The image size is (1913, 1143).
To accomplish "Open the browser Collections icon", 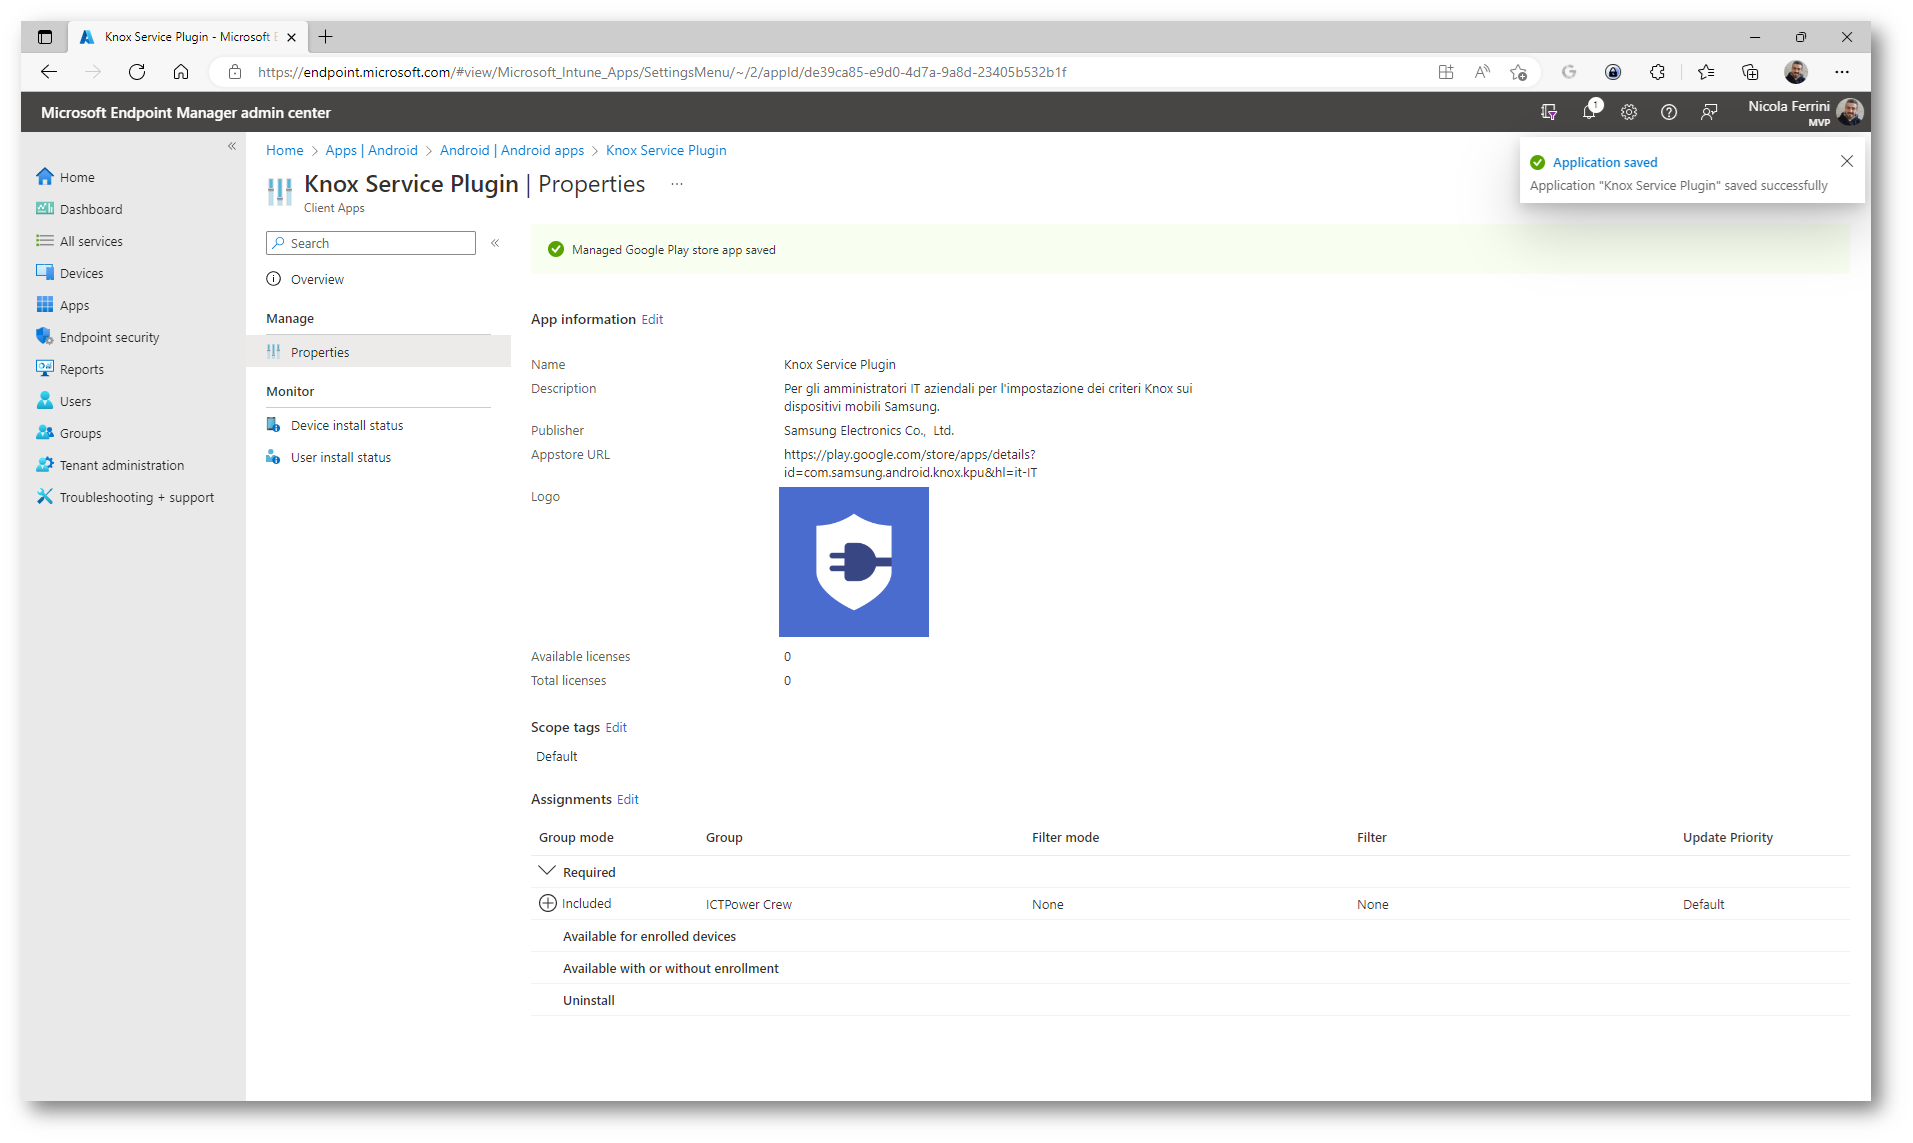I will pos(1750,72).
